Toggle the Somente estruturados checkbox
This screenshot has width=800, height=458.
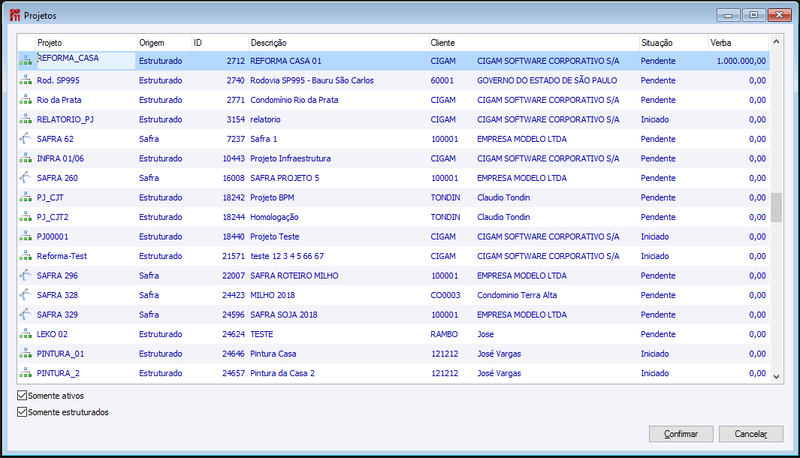pyautogui.click(x=22, y=412)
